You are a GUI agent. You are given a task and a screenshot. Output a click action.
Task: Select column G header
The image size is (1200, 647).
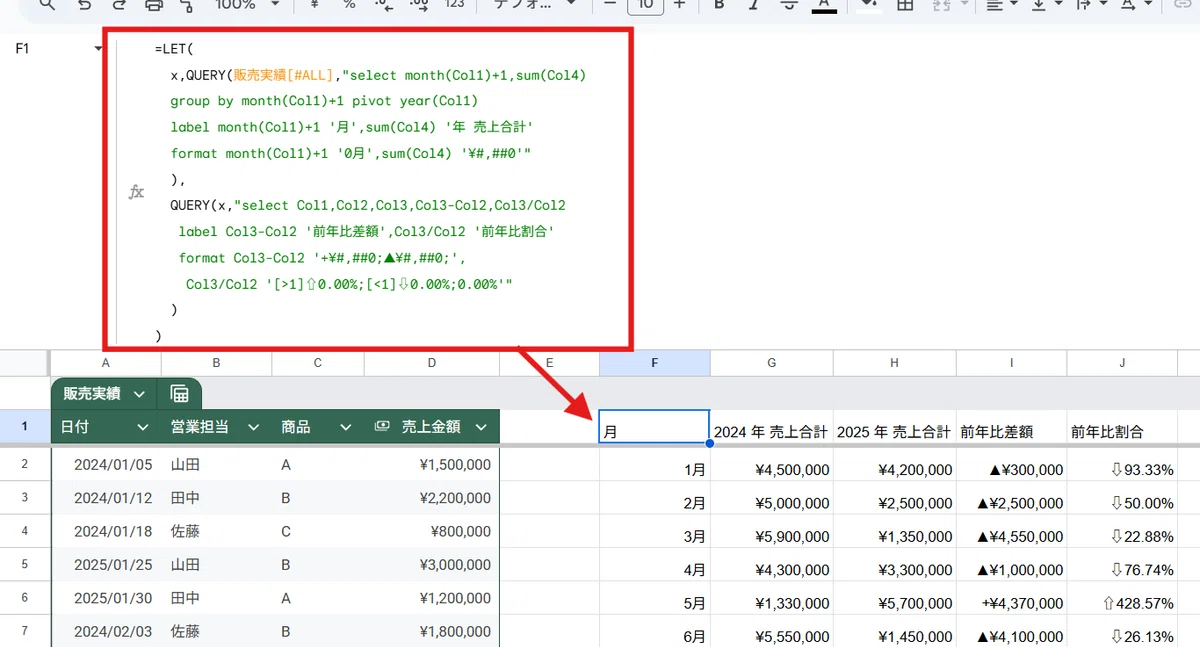point(772,363)
